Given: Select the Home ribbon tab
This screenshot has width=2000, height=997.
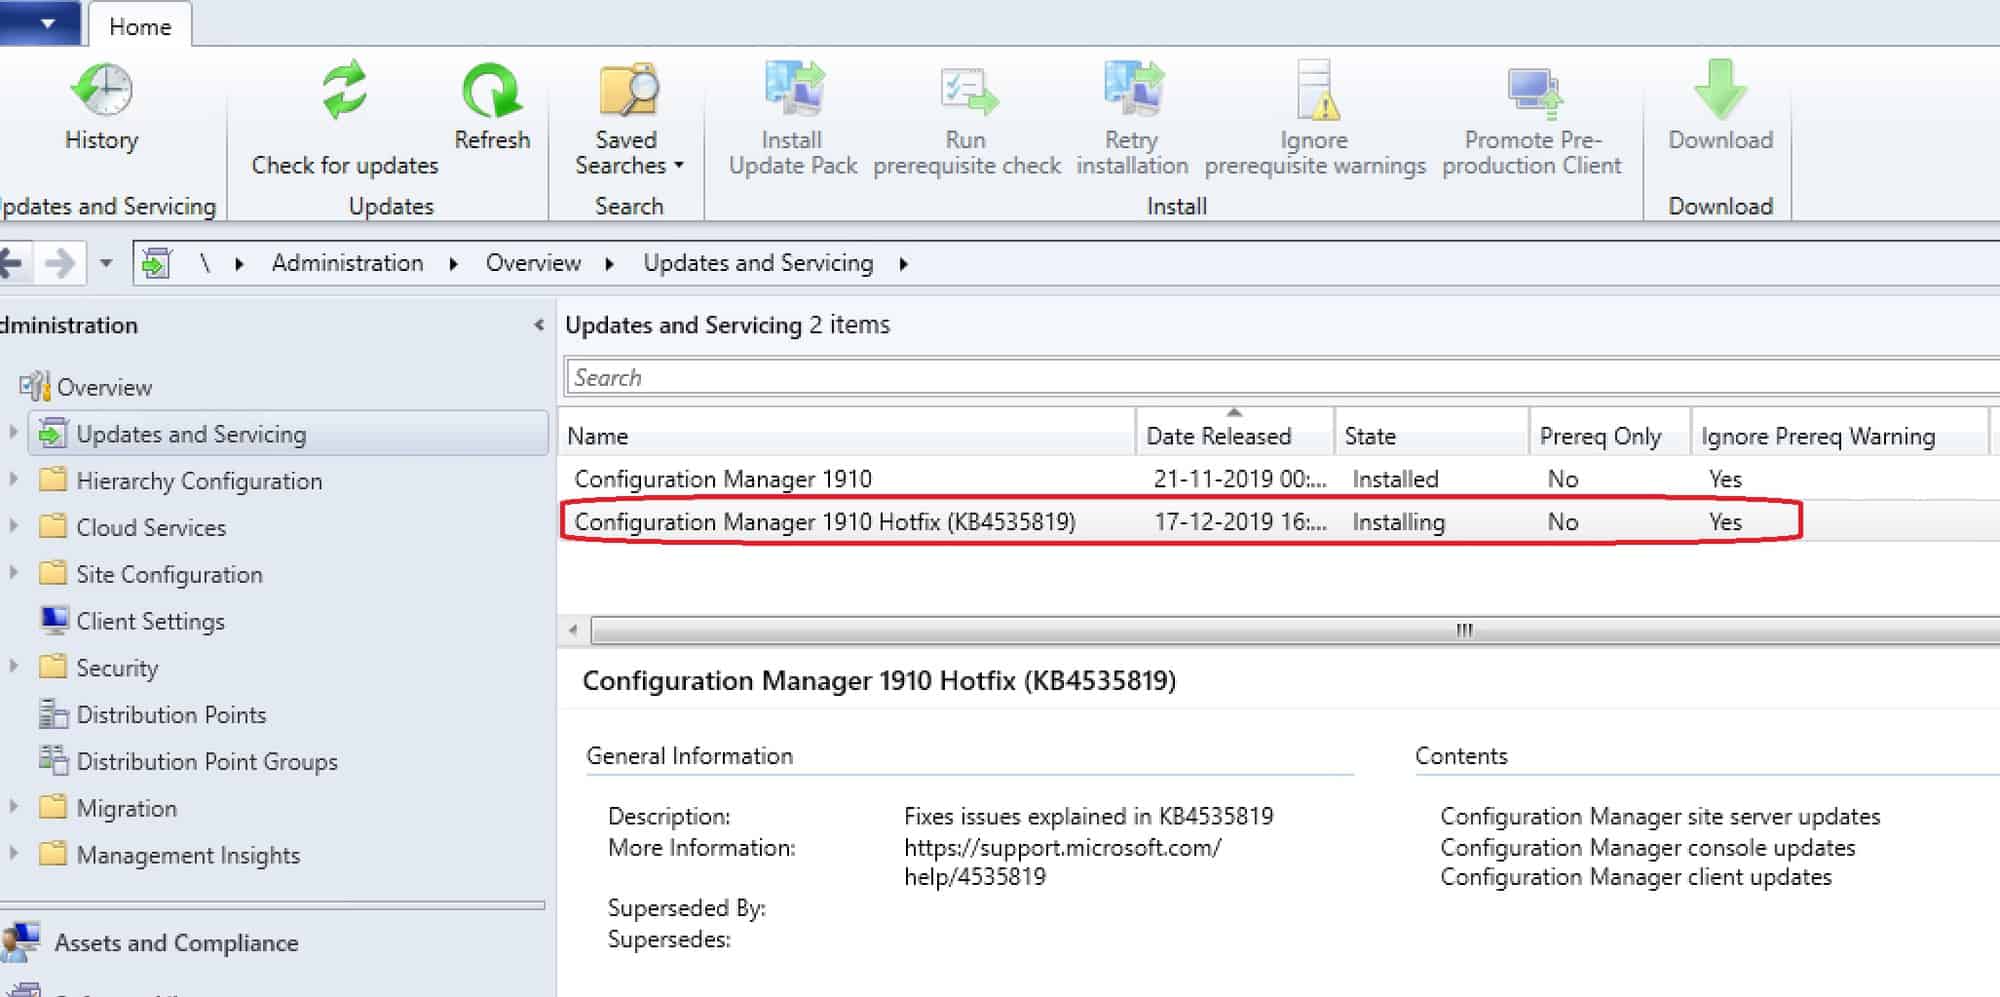Looking at the screenshot, I should (x=140, y=26).
